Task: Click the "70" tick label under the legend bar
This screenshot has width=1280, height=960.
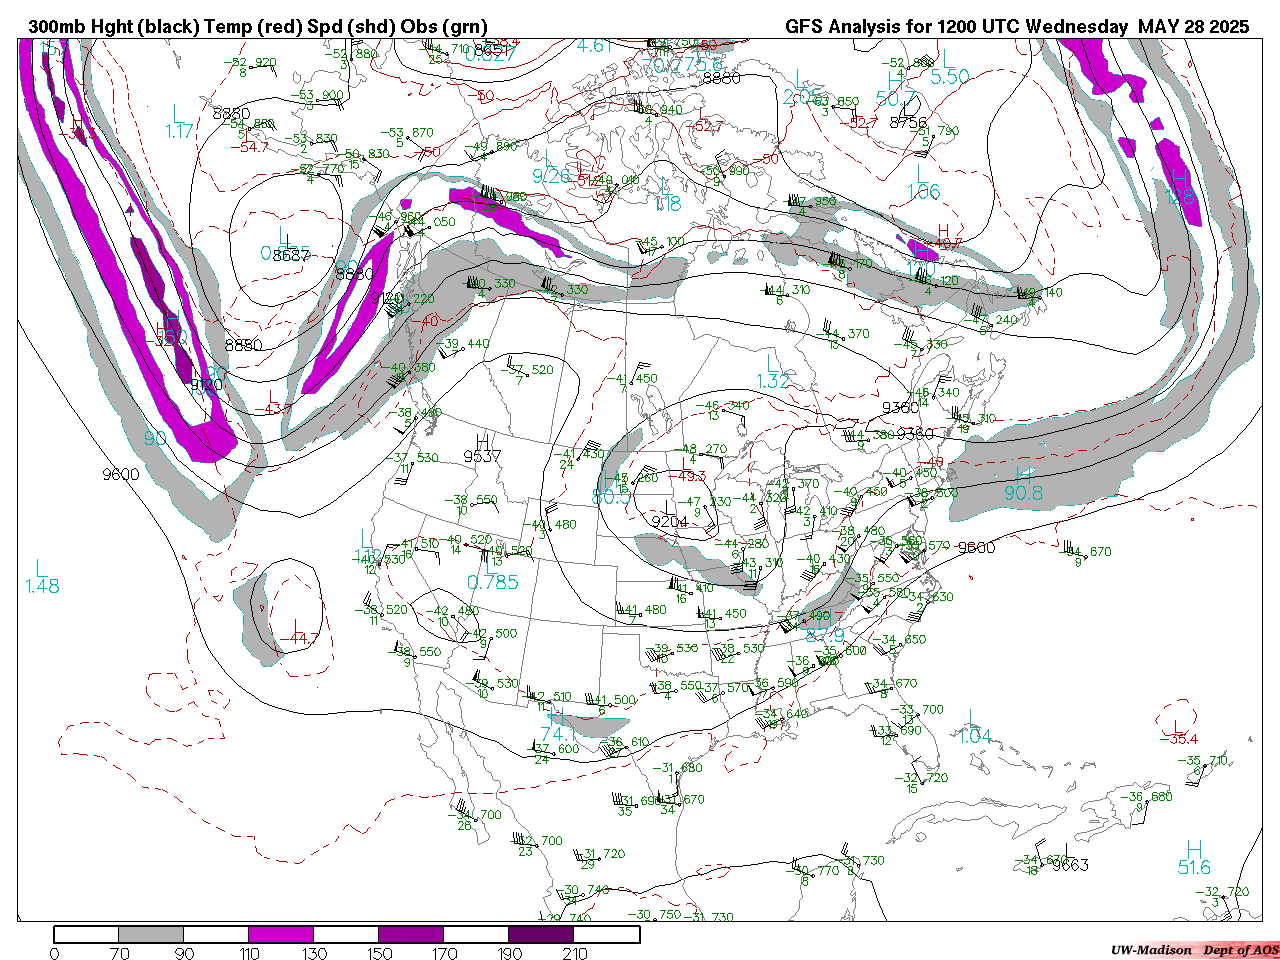Action: [119, 953]
